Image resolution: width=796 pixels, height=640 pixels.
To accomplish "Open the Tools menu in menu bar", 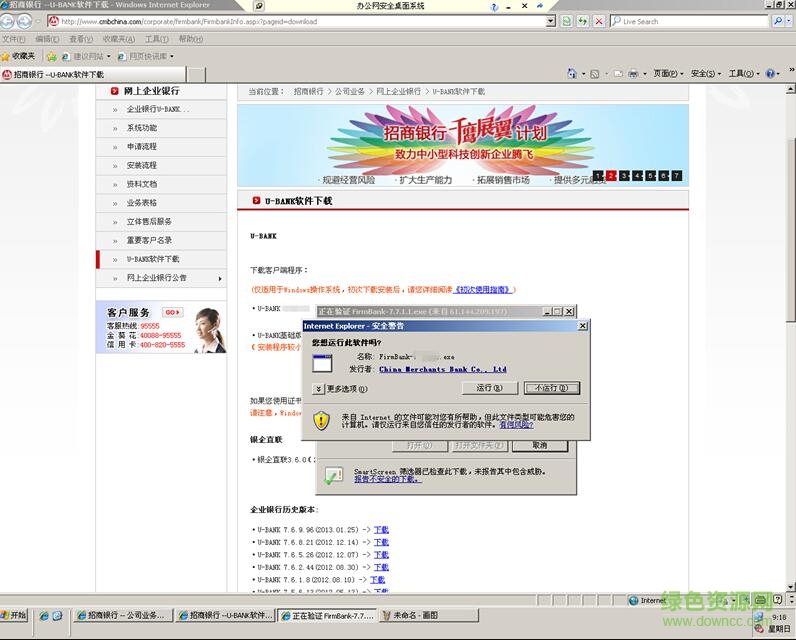I will (156, 39).
